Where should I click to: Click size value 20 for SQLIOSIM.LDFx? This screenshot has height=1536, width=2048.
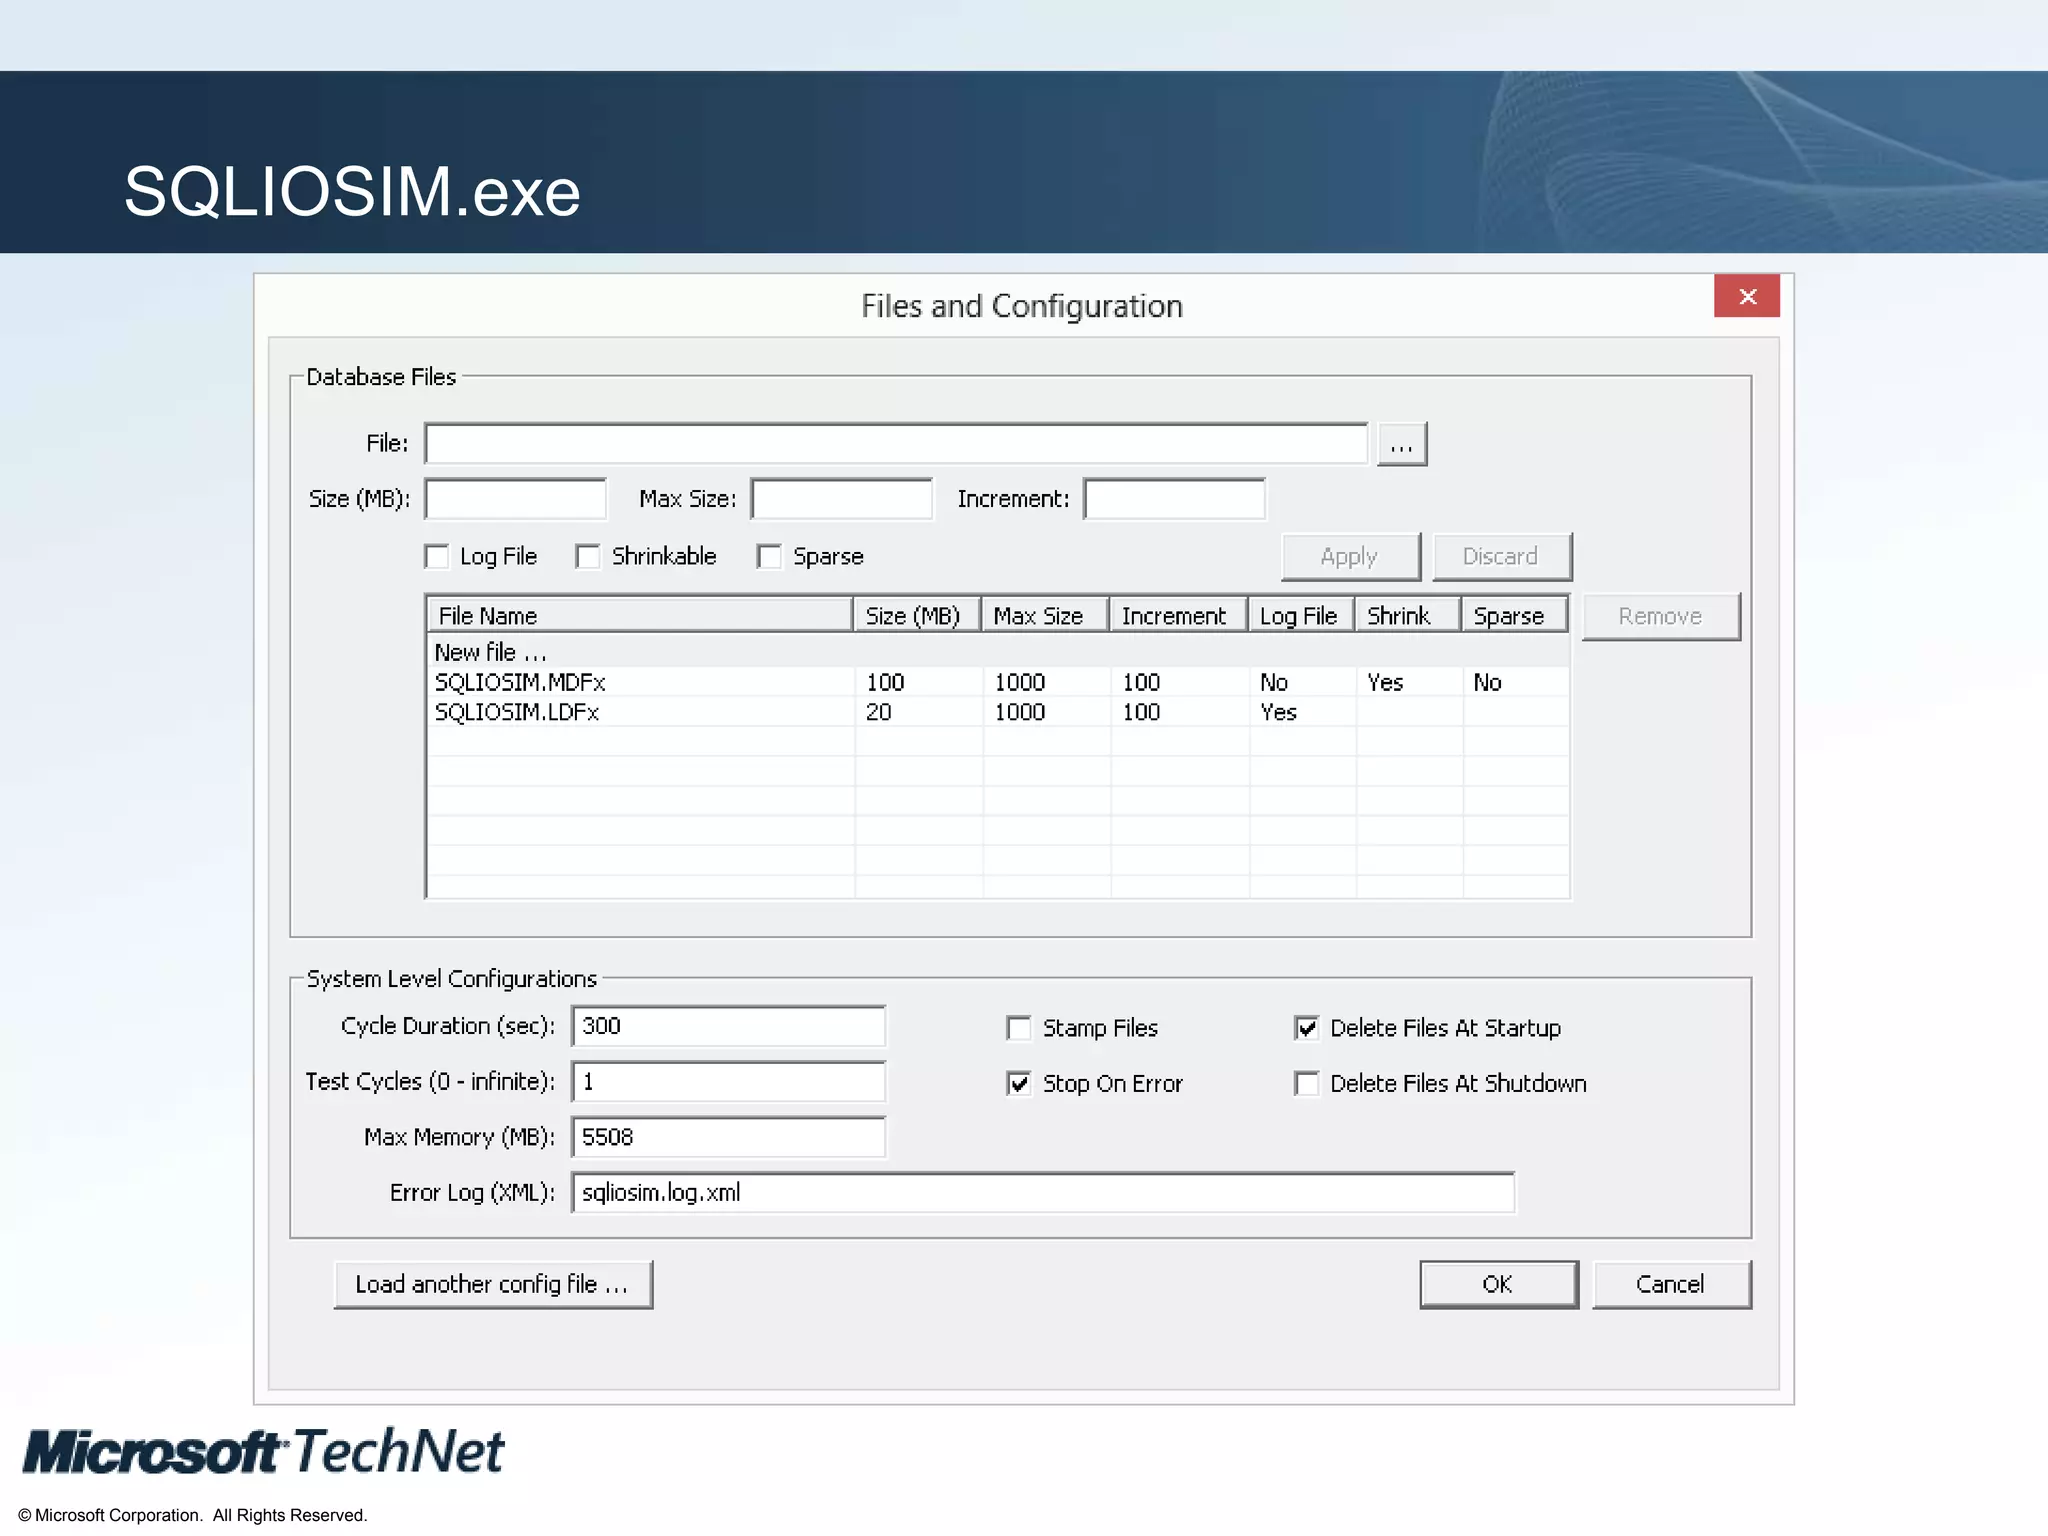tap(878, 713)
